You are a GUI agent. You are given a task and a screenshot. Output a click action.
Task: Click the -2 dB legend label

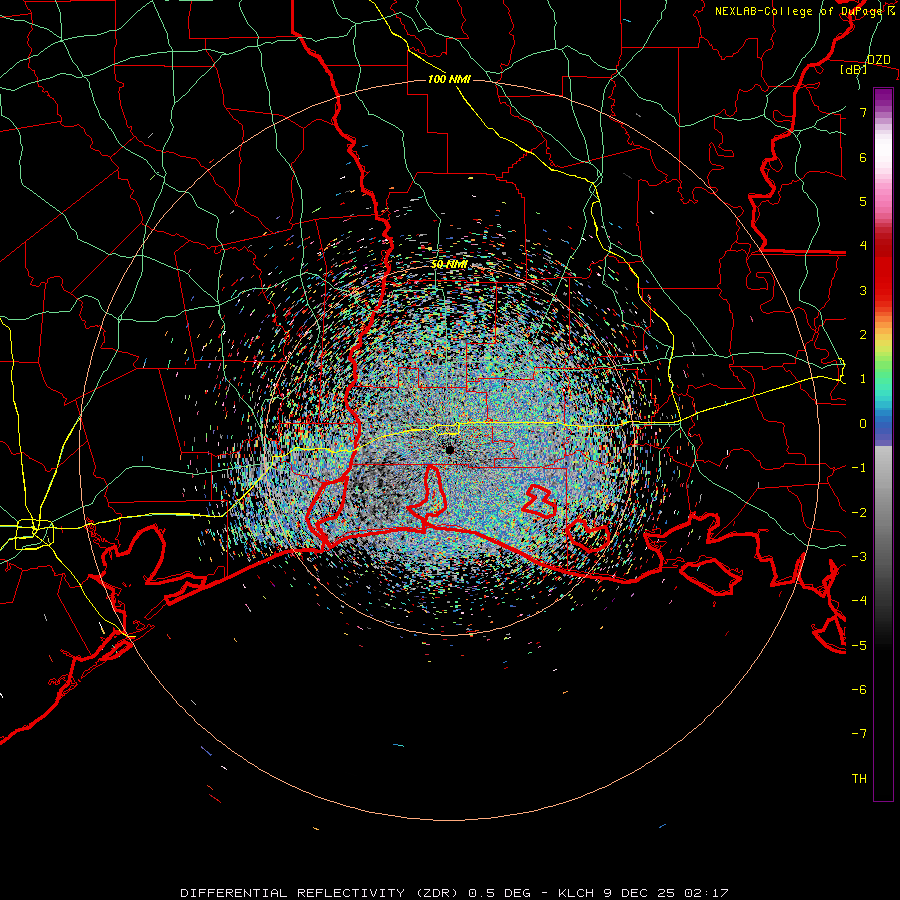[x=859, y=513]
